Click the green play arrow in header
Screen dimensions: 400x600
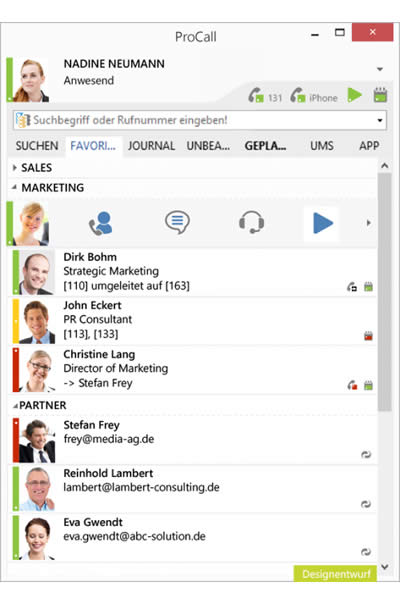pyautogui.click(x=354, y=95)
